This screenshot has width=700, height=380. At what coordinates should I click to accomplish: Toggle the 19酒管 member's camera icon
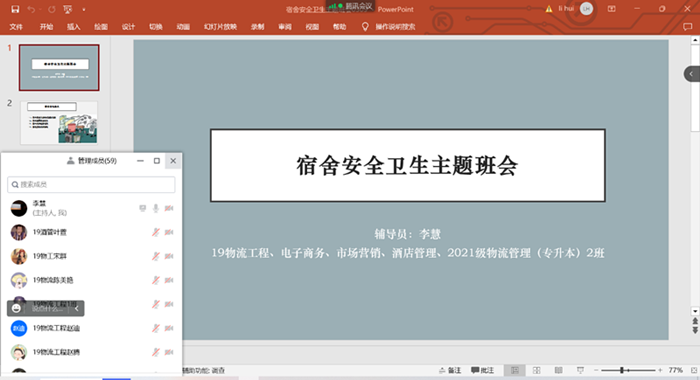(169, 232)
